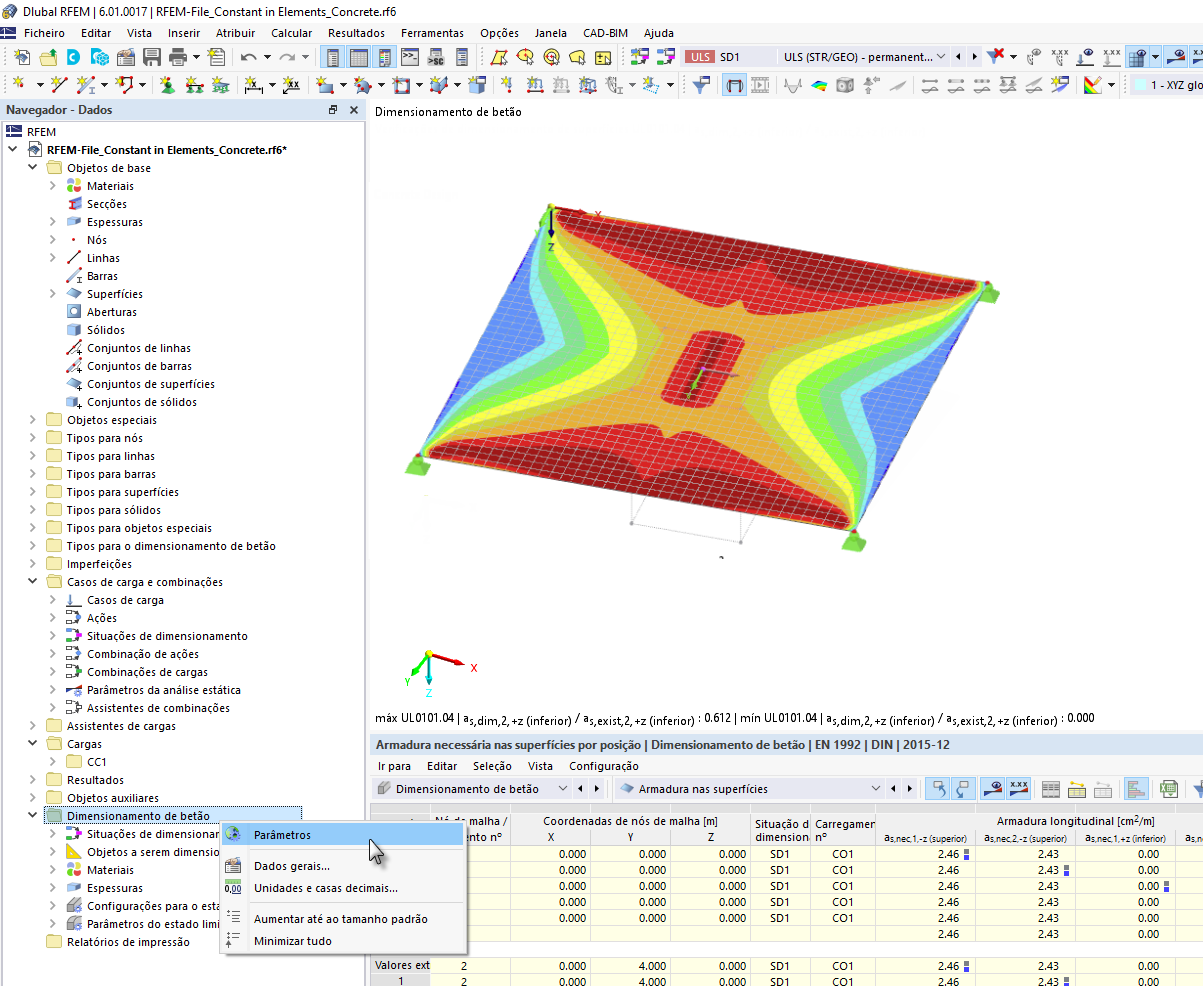The image size is (1203, 986).
Task: Open the Ficheiro menu
Action: point(44,33)
